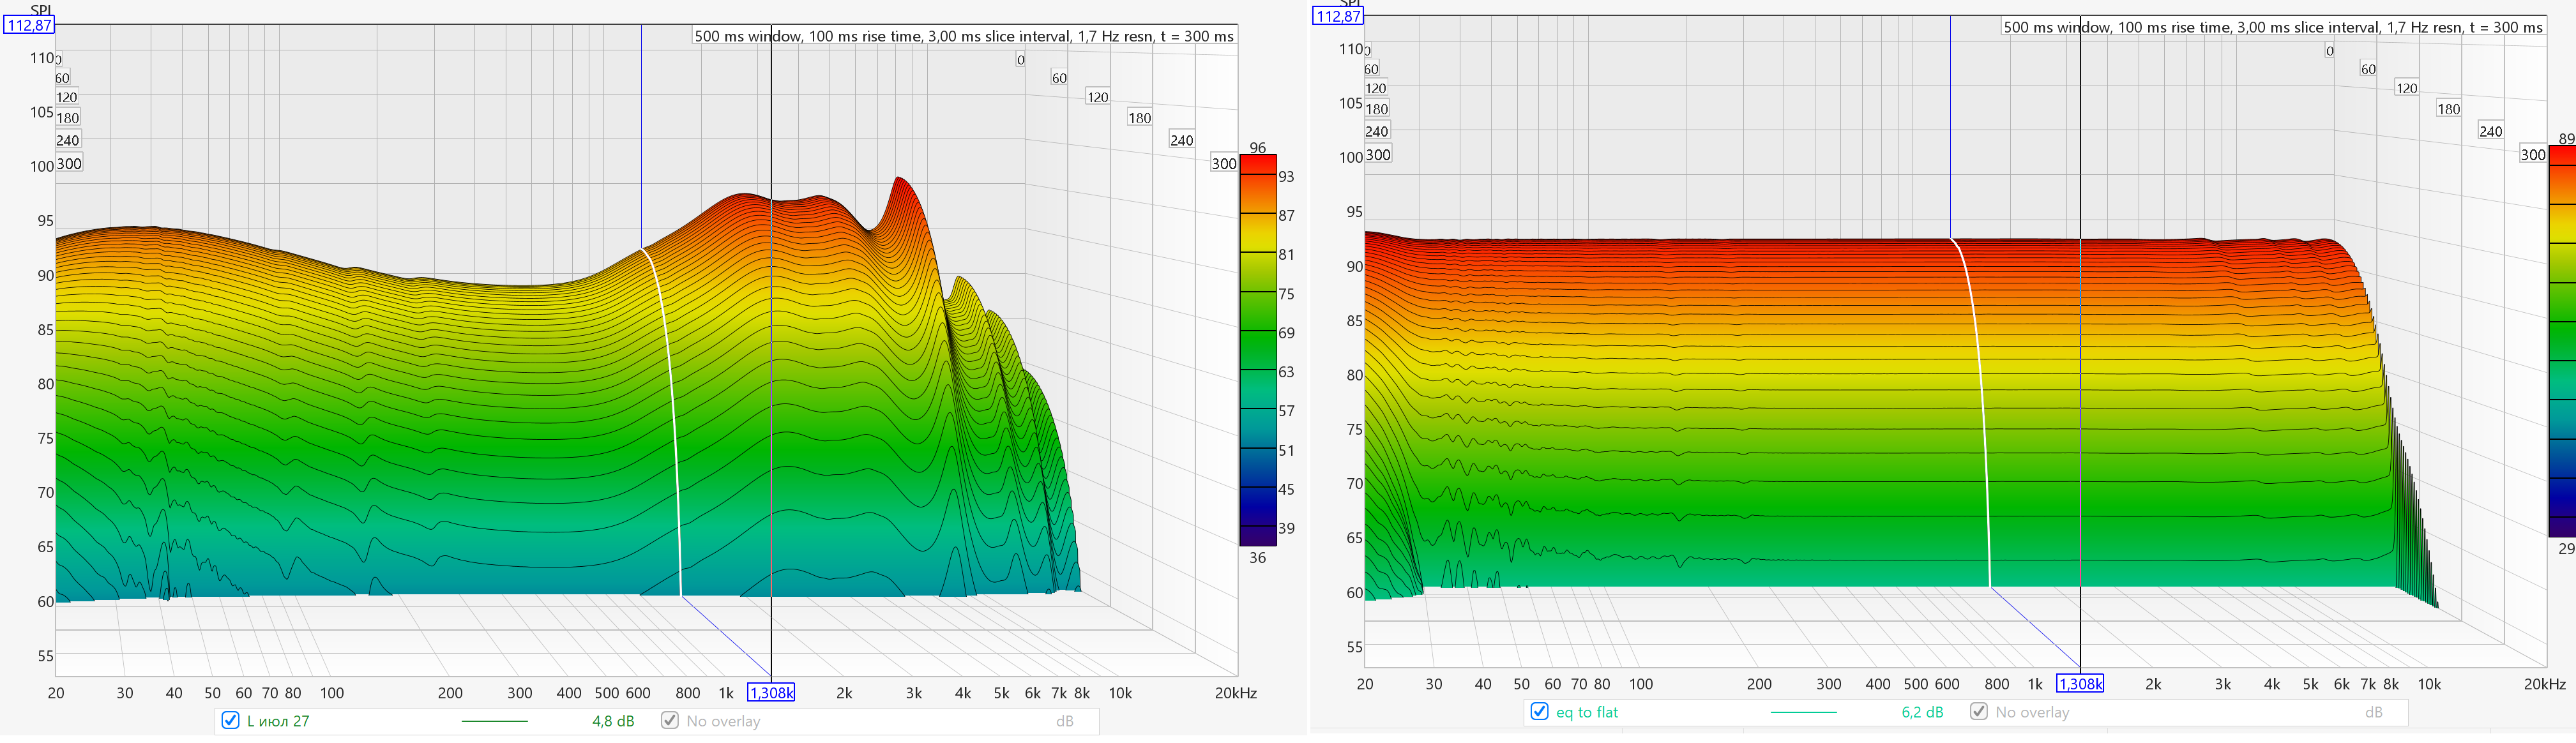Click the 6,2 dB value in right legend

(1922, 712)
